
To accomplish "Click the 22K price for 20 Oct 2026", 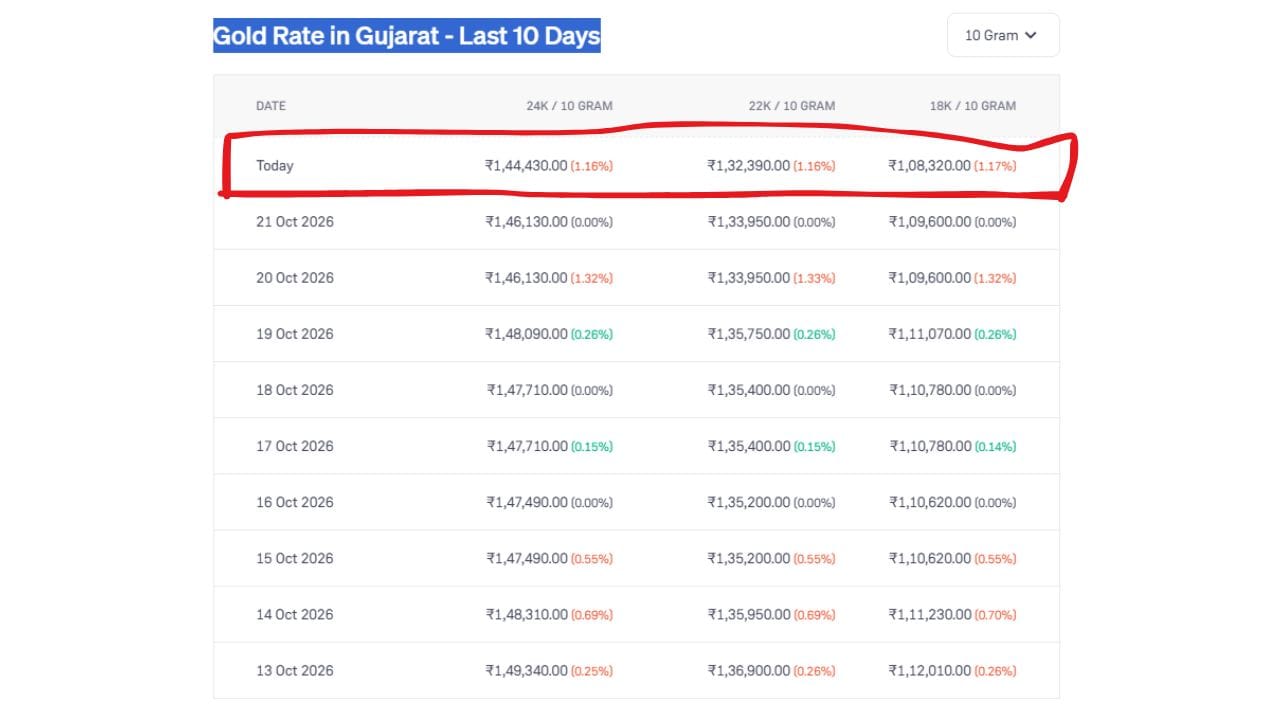I will coord(749,278).
